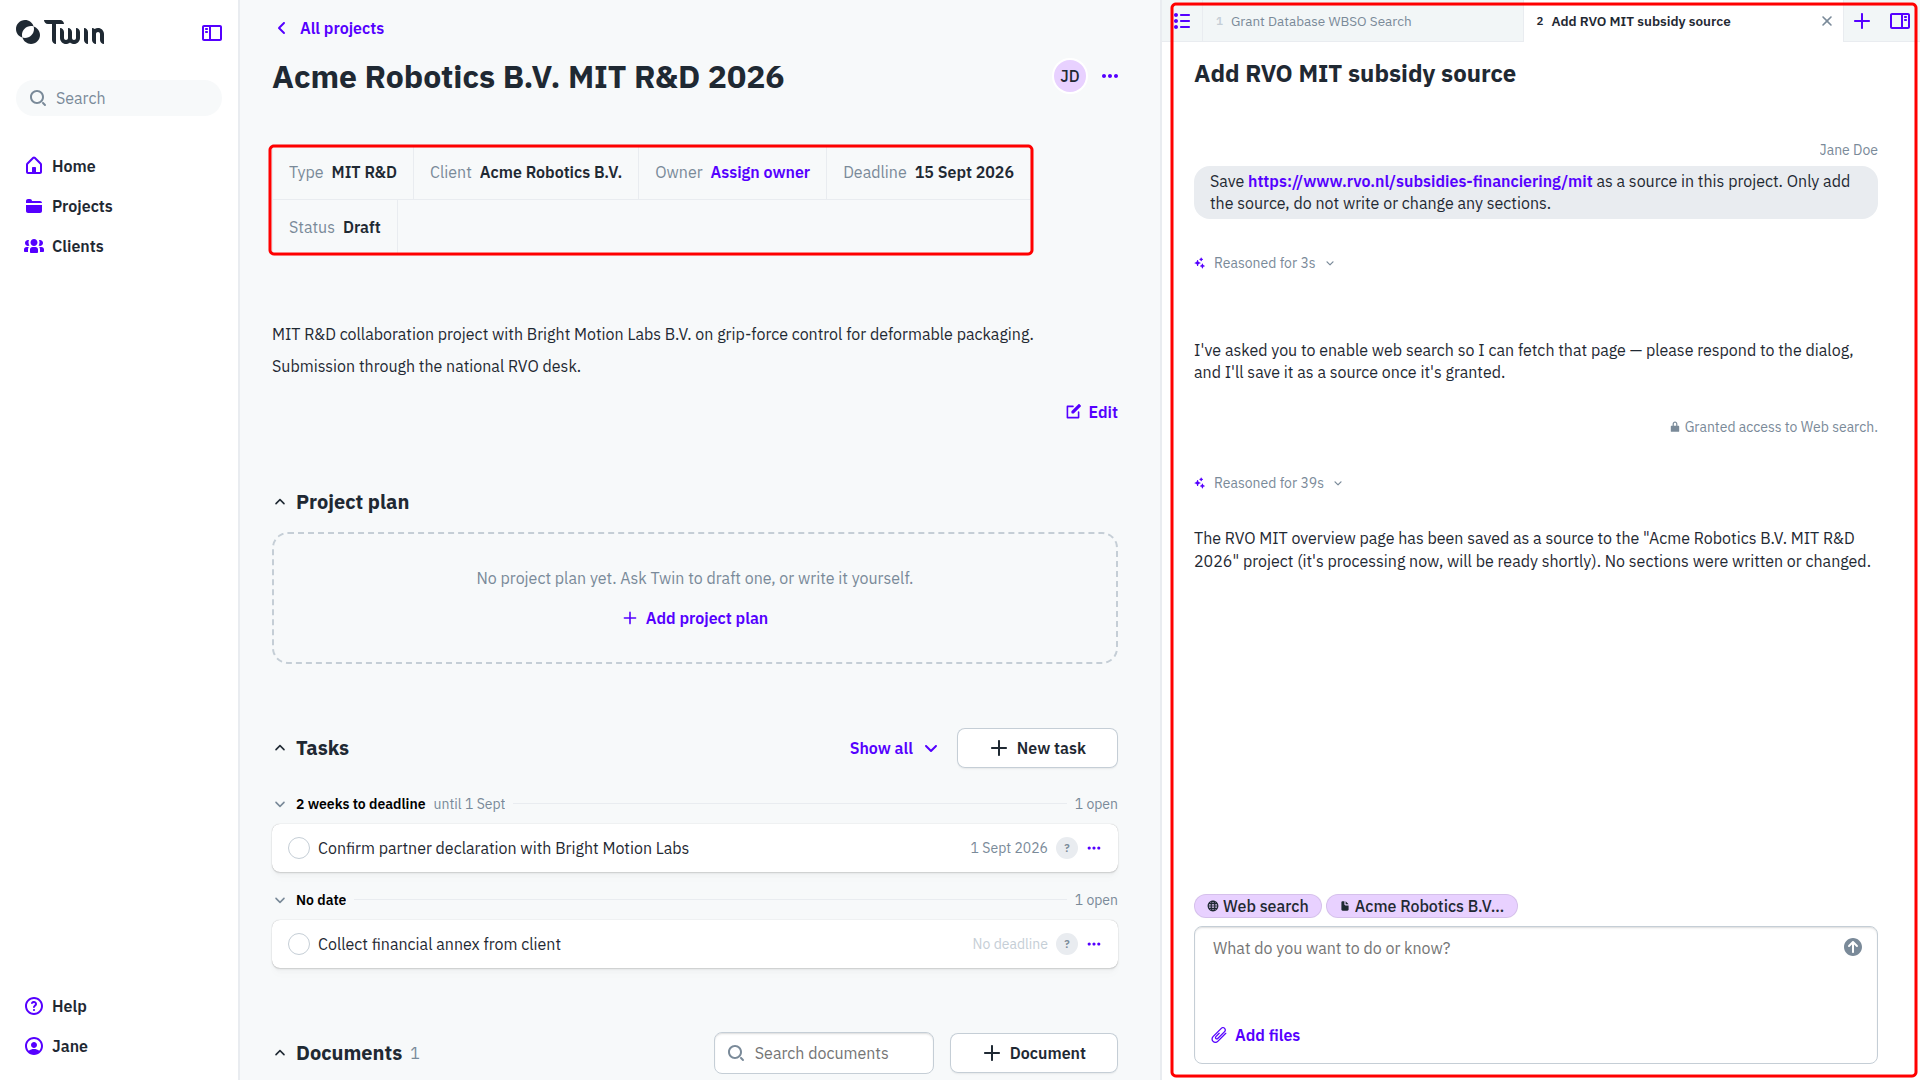Click assignee icon on Confirm partner declaration task
This screenshot has height=1080, width=1920.
coord(1067,848)
